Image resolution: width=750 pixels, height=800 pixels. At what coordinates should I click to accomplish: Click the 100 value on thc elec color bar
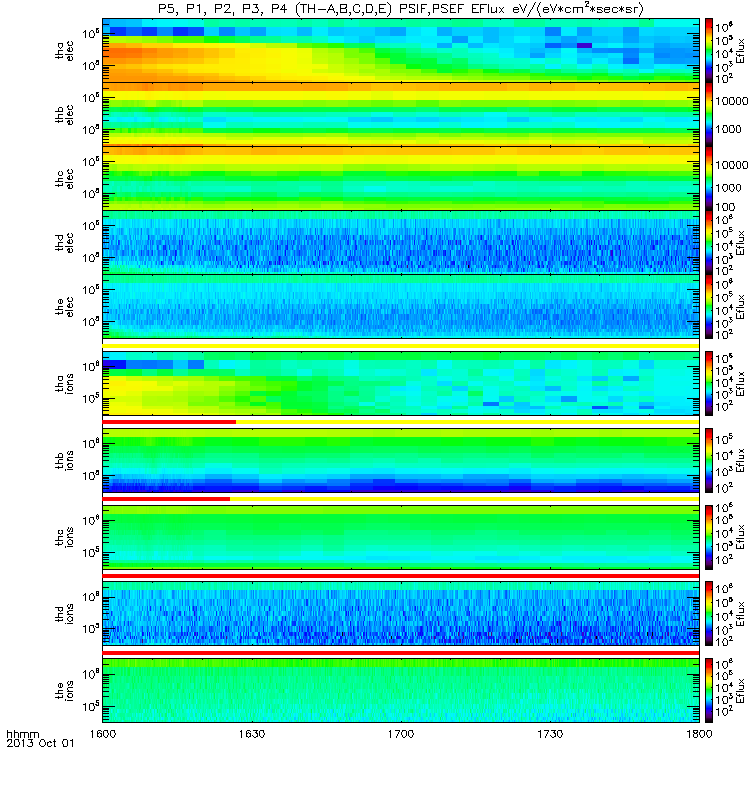click(725, 207)
